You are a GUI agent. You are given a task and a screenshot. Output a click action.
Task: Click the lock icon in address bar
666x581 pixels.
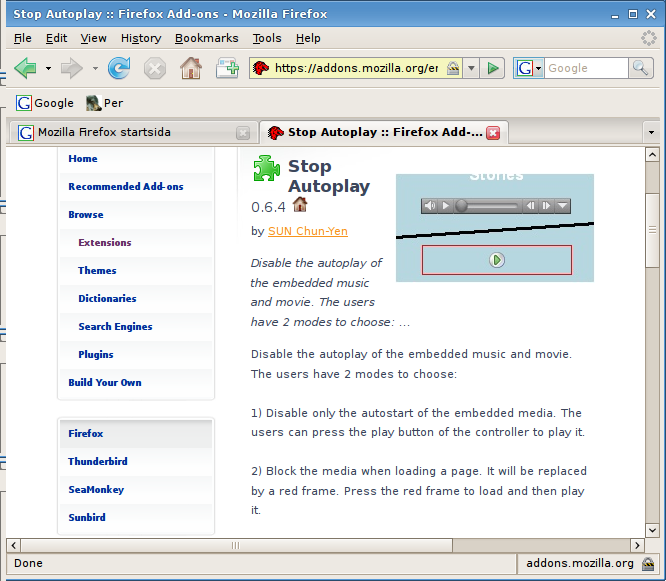coord(453,68)
